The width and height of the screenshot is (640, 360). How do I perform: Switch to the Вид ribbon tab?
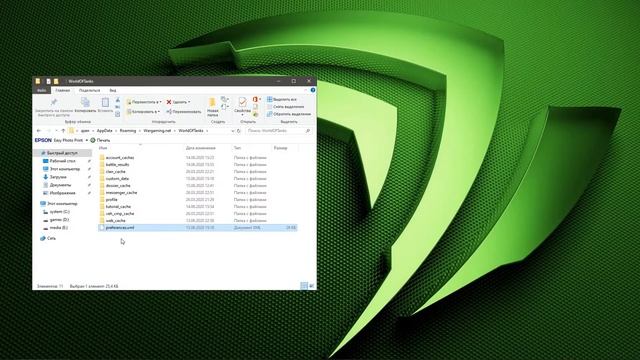point(113,90)
